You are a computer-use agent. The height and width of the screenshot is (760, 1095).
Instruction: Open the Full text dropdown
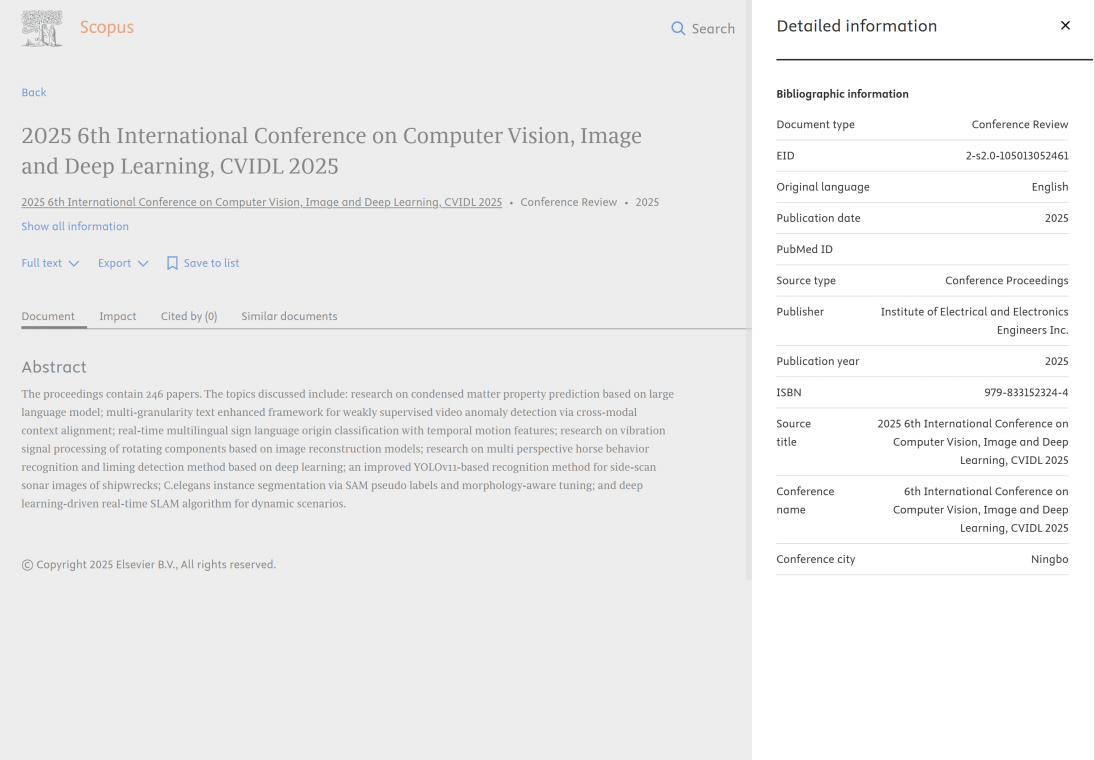[x=50, y=263]
